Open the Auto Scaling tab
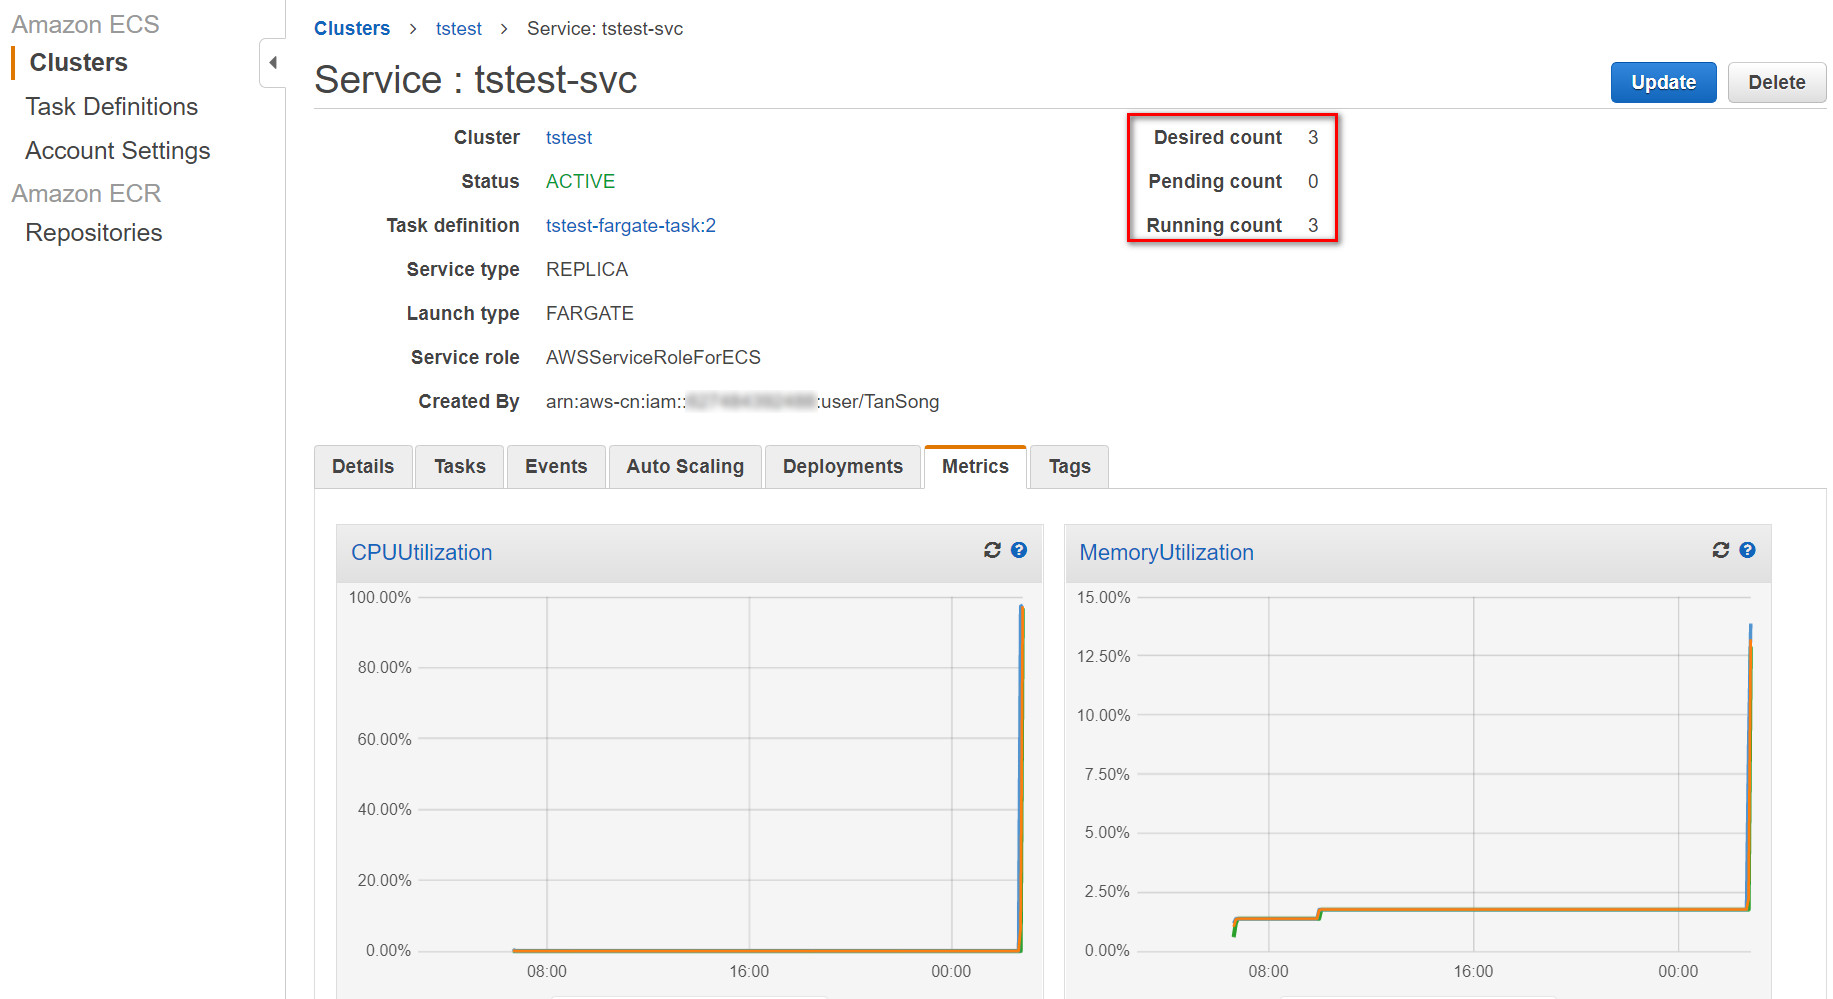Screen dimensions: 1833x999 coord(685,467)
